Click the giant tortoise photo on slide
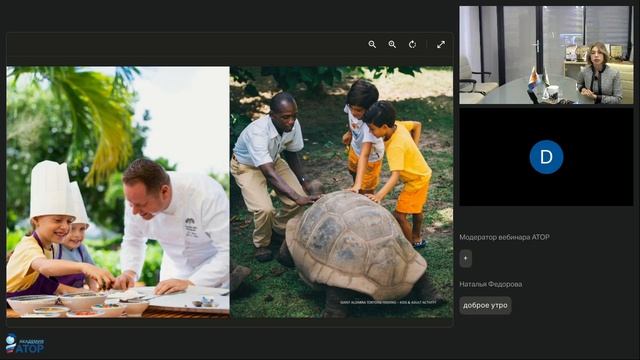 (342, 192)
